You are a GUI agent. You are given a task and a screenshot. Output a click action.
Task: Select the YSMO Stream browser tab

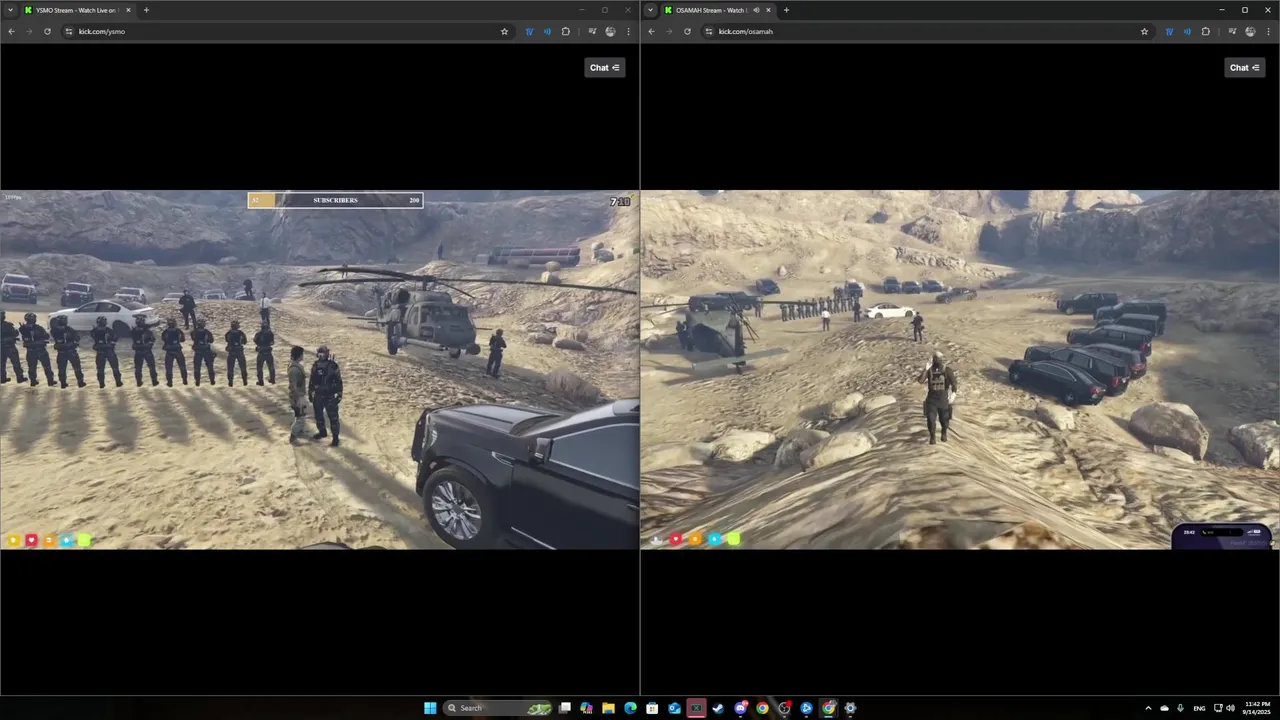point(77,10)
